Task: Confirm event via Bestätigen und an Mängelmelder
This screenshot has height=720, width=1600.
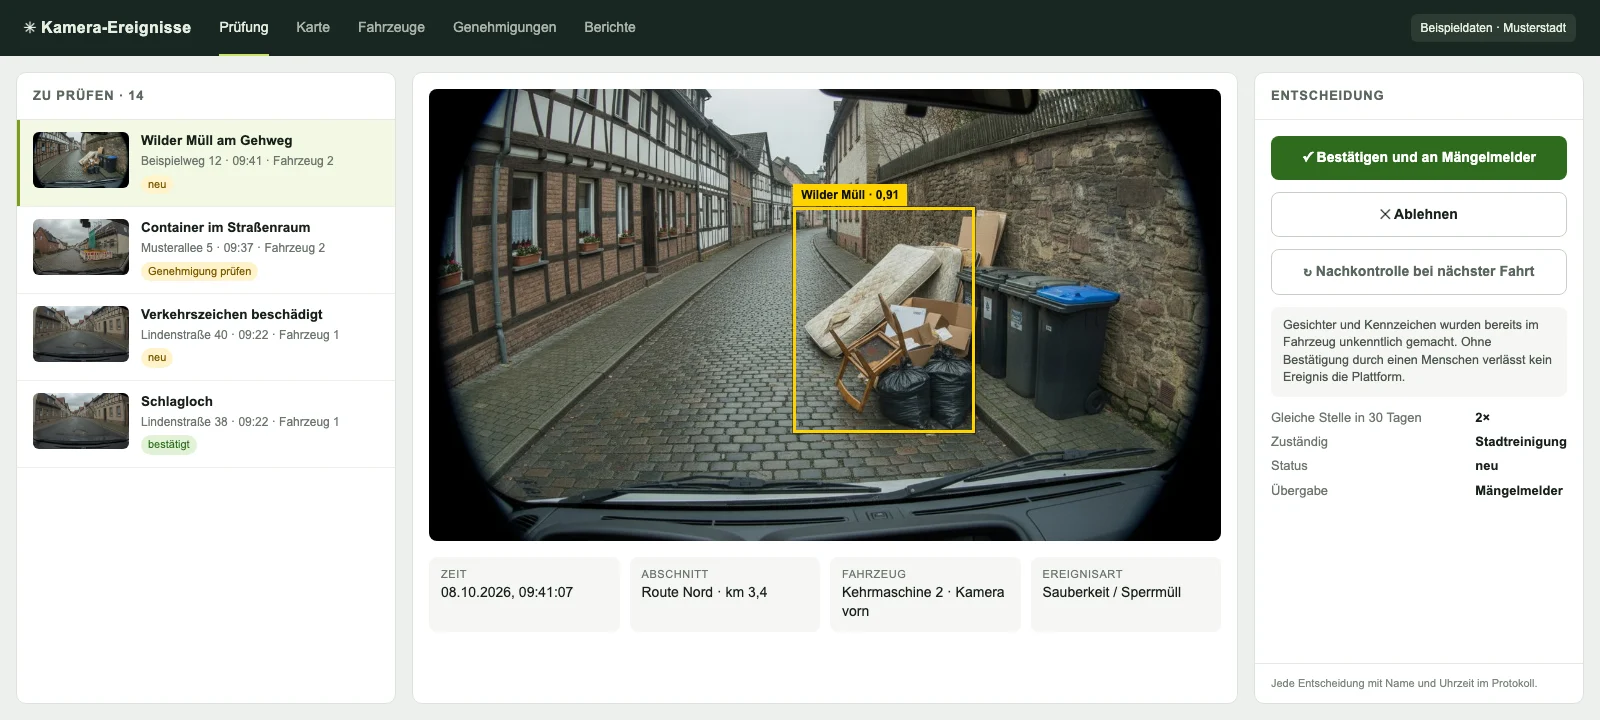Action: [x=1419, y=158]
